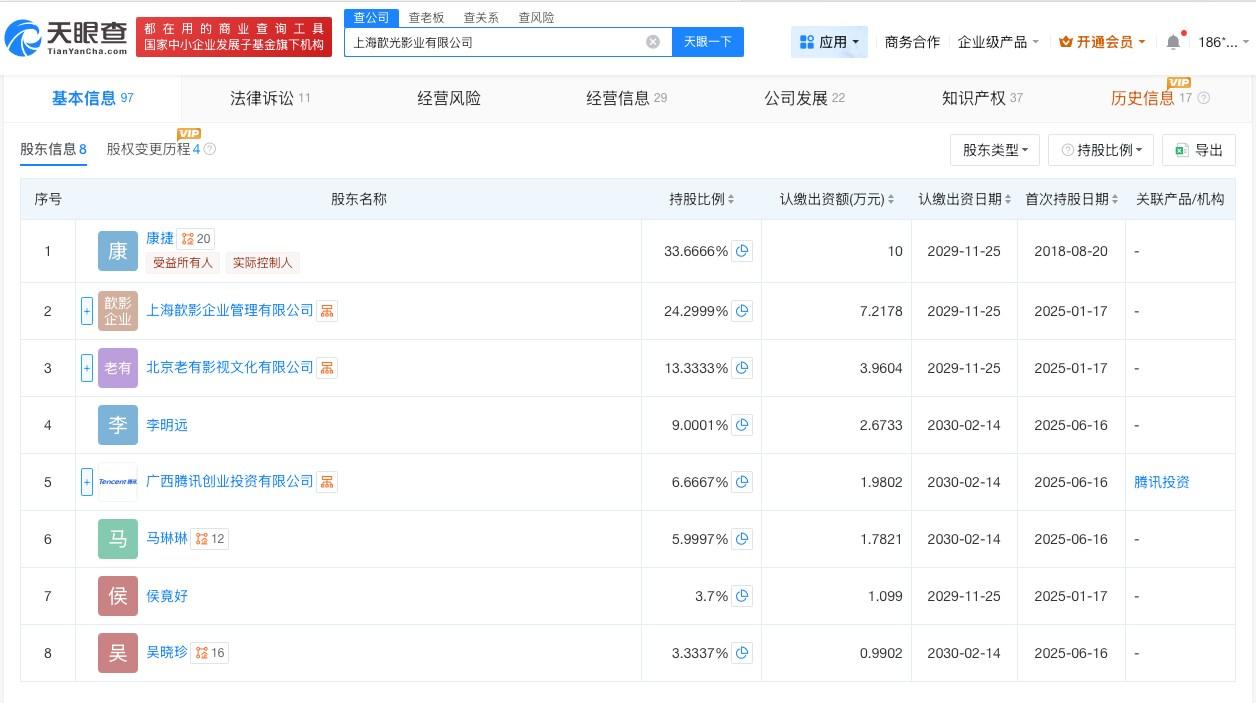This screenshot has height=703, width=1256.
Task: Click the structure icon beside 北京老有影视文化有限公司
Action: pos(327,368)
